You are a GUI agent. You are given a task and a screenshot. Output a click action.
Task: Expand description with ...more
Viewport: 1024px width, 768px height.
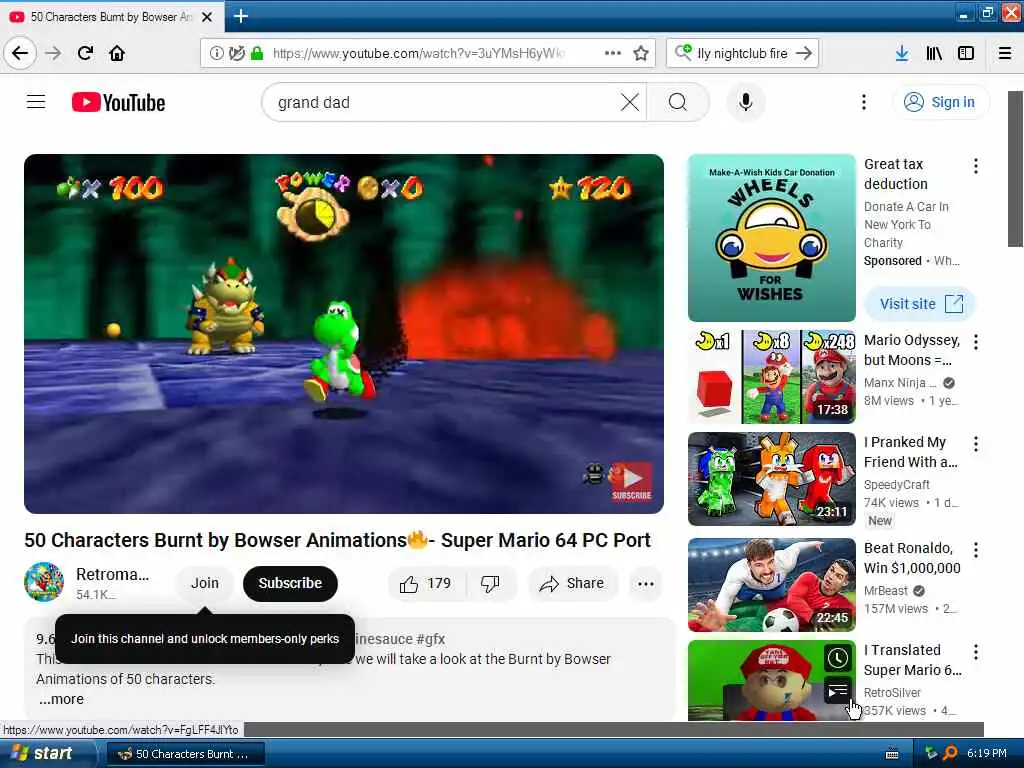pyautogui.click(x=61, y=699)
